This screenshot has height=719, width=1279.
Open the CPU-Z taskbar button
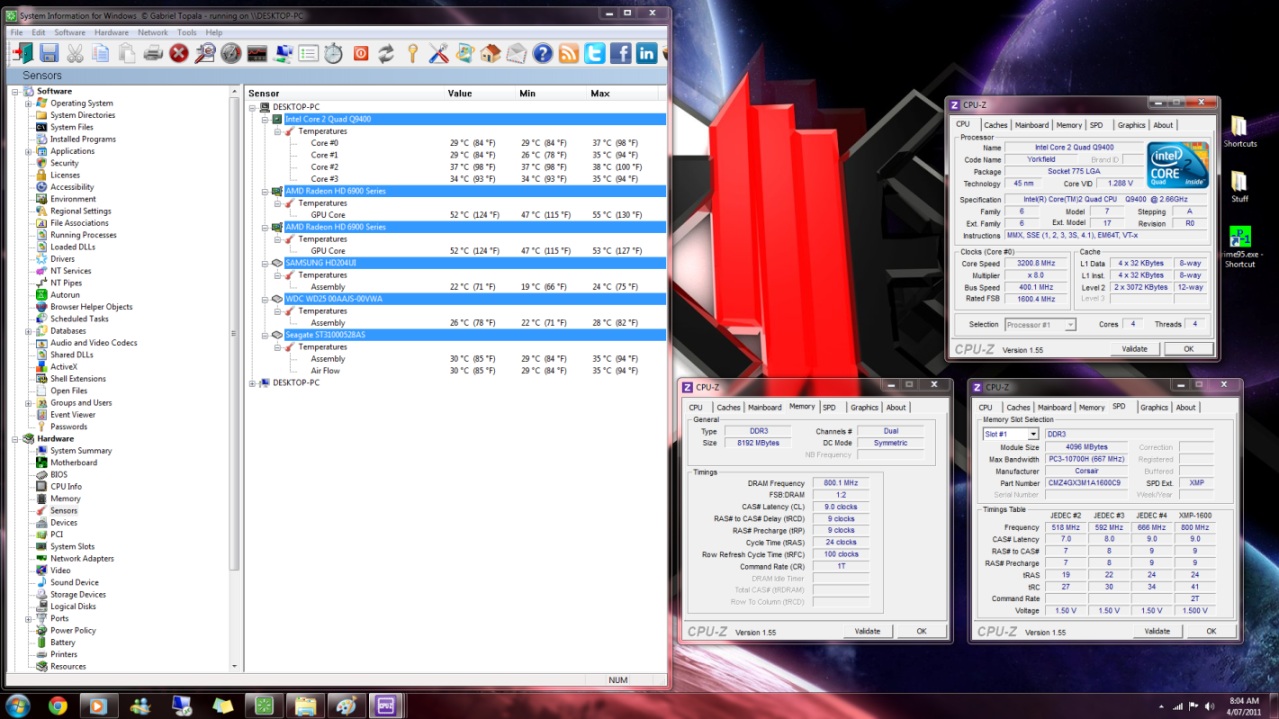[386, 705]
